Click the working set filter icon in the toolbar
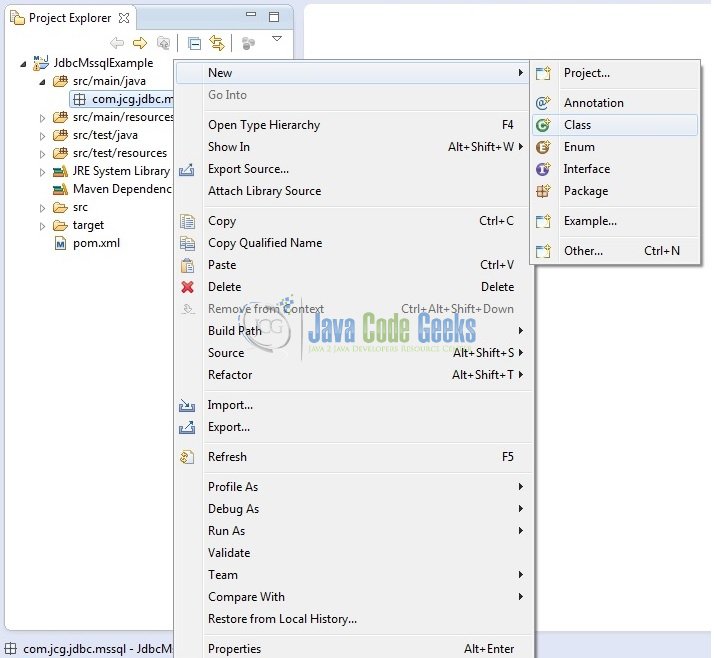This screenshot has height=658, width=714. click(x=248, y=44)
